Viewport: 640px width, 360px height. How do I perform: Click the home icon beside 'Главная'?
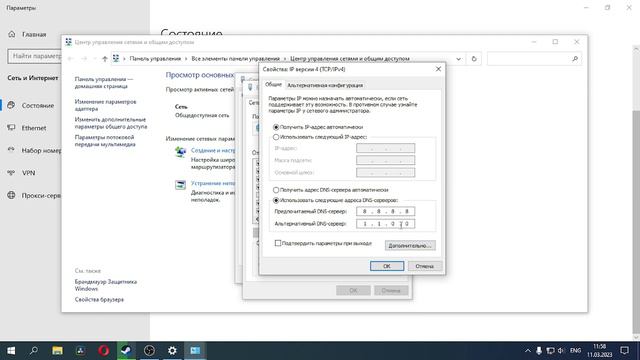click(x=11, y=34)
